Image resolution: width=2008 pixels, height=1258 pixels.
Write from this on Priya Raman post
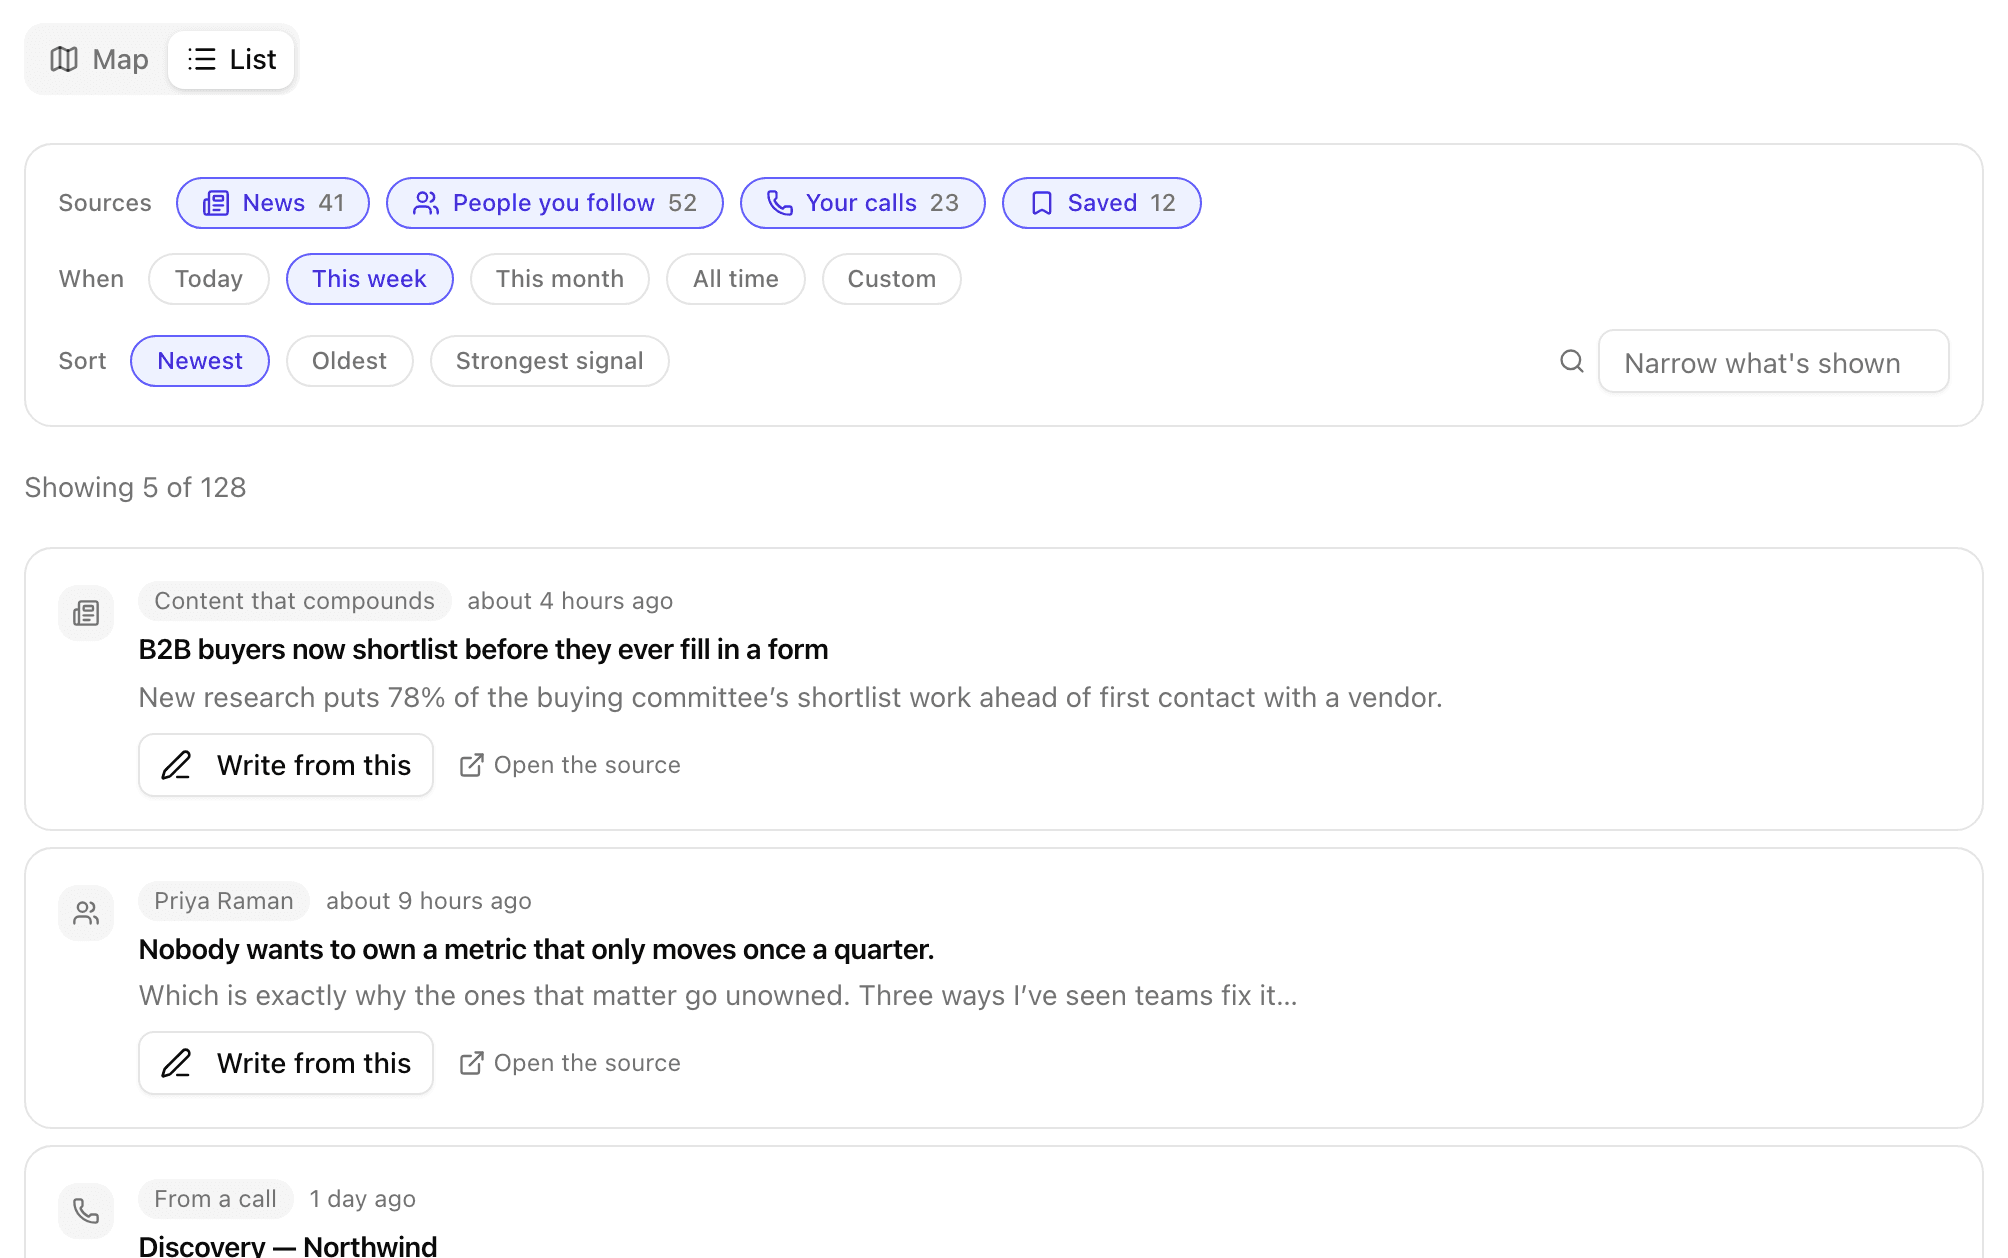point(286,1063)
